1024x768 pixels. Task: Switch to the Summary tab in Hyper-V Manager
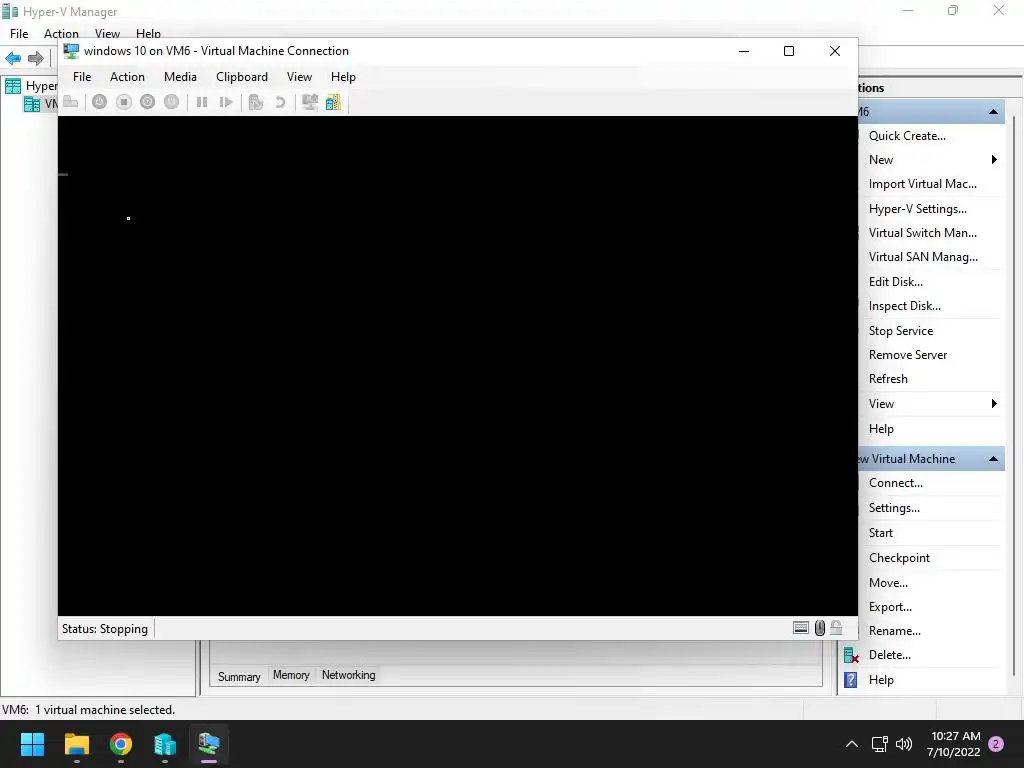click(x=239, y=677)
